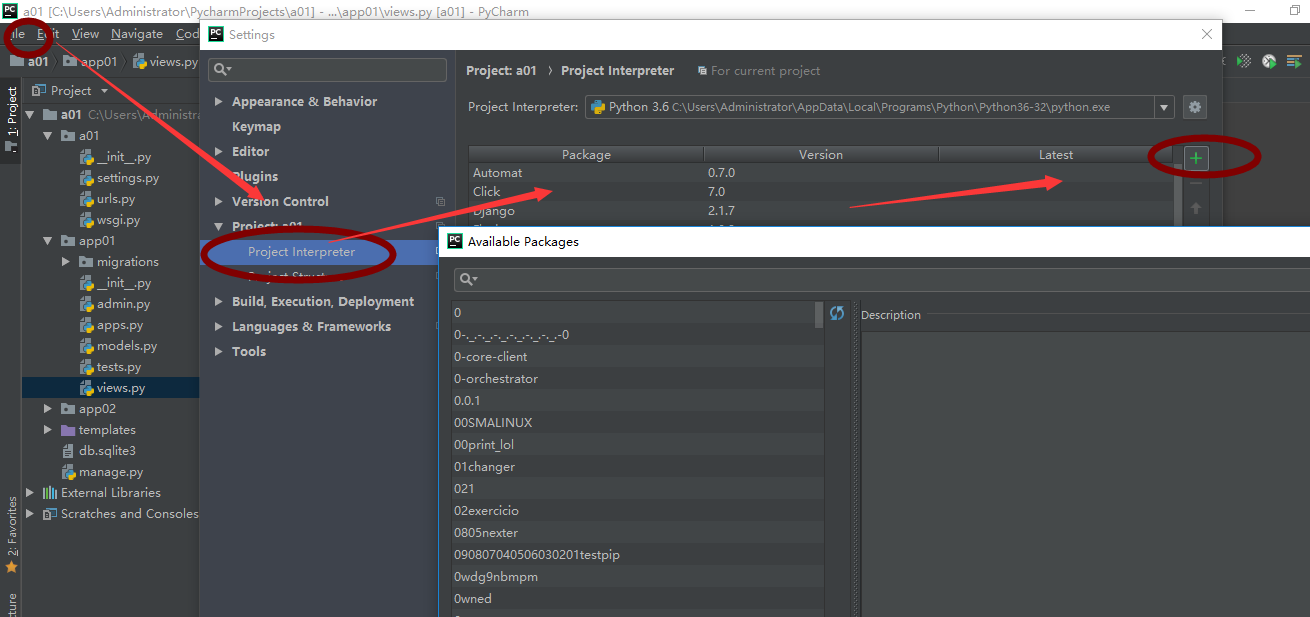Image resolution: width=1310 pixels, height=617 pixels.
Task: Select db.sqlite3 in the project tree
Action: 98,451
